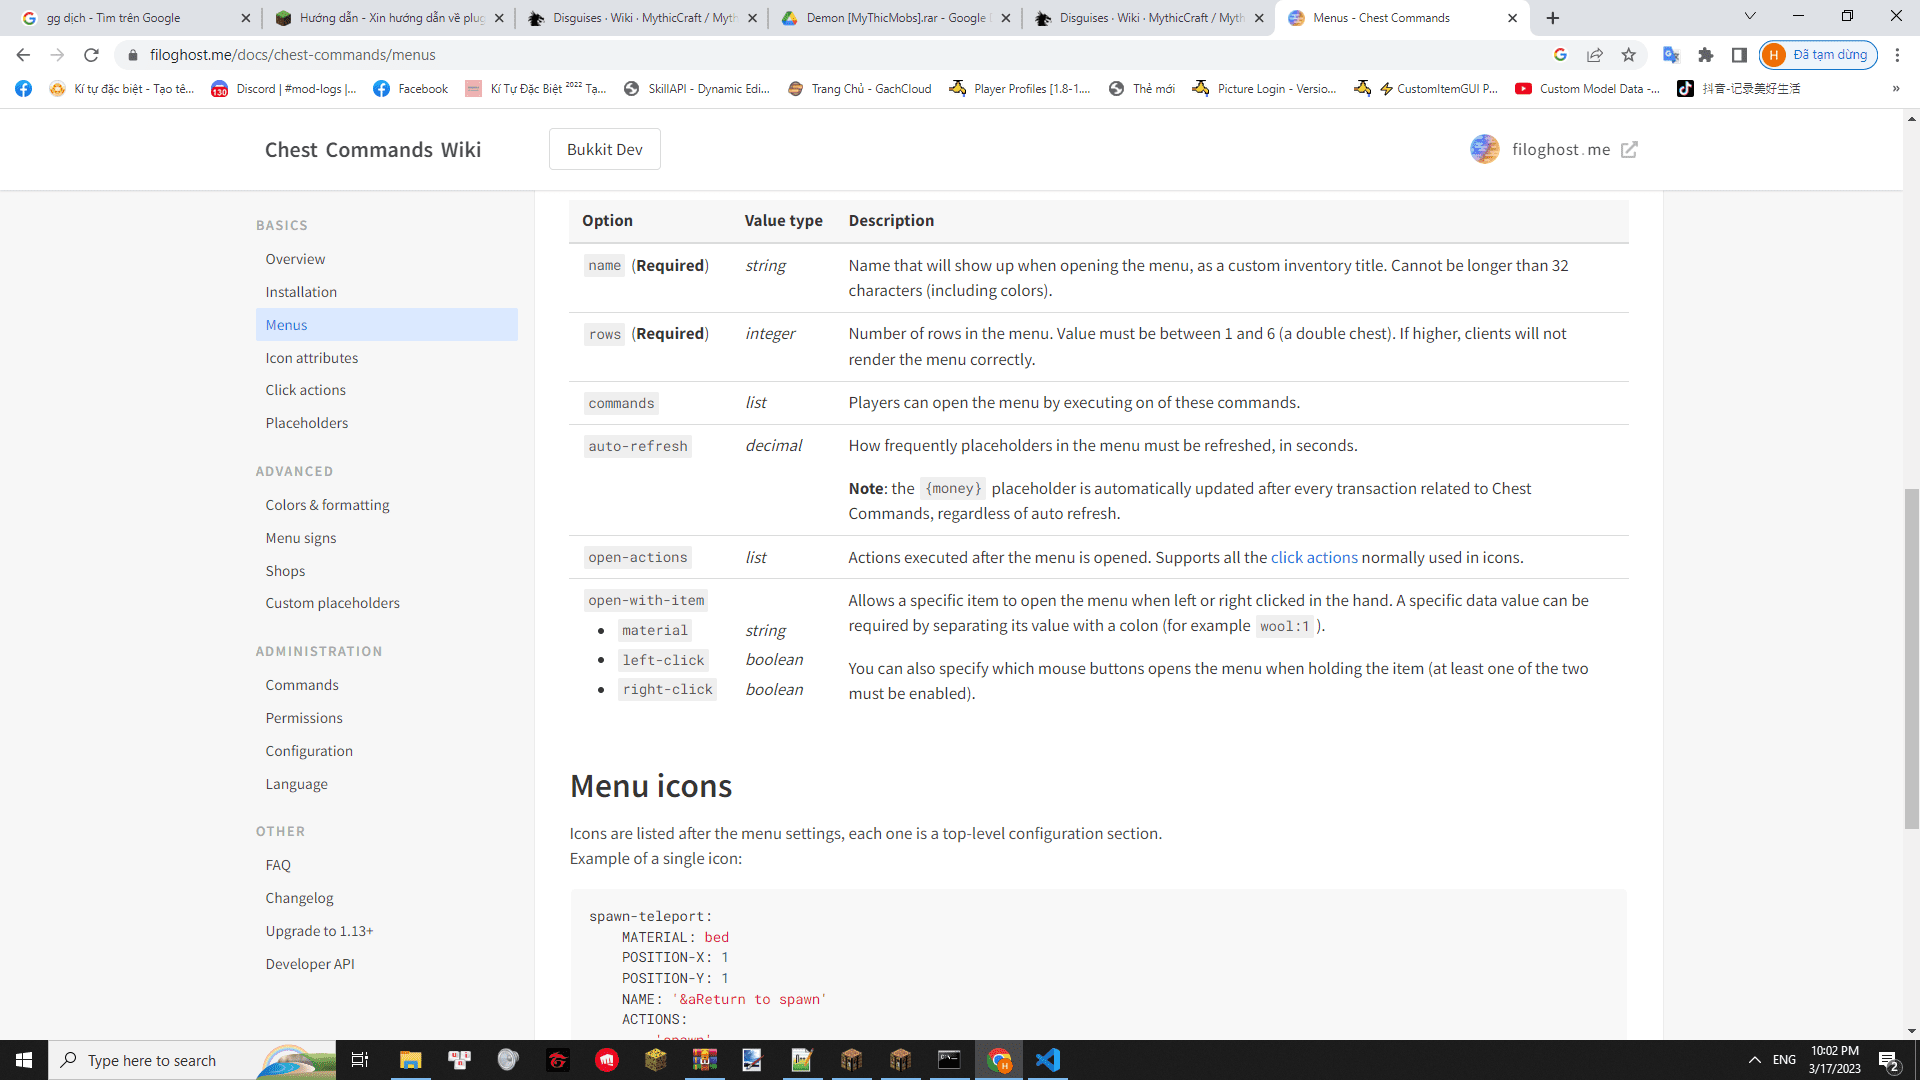The image size is (1920, 1080).
Task: Bookmark this page with star icon
Action: [x=1629, y=55]
